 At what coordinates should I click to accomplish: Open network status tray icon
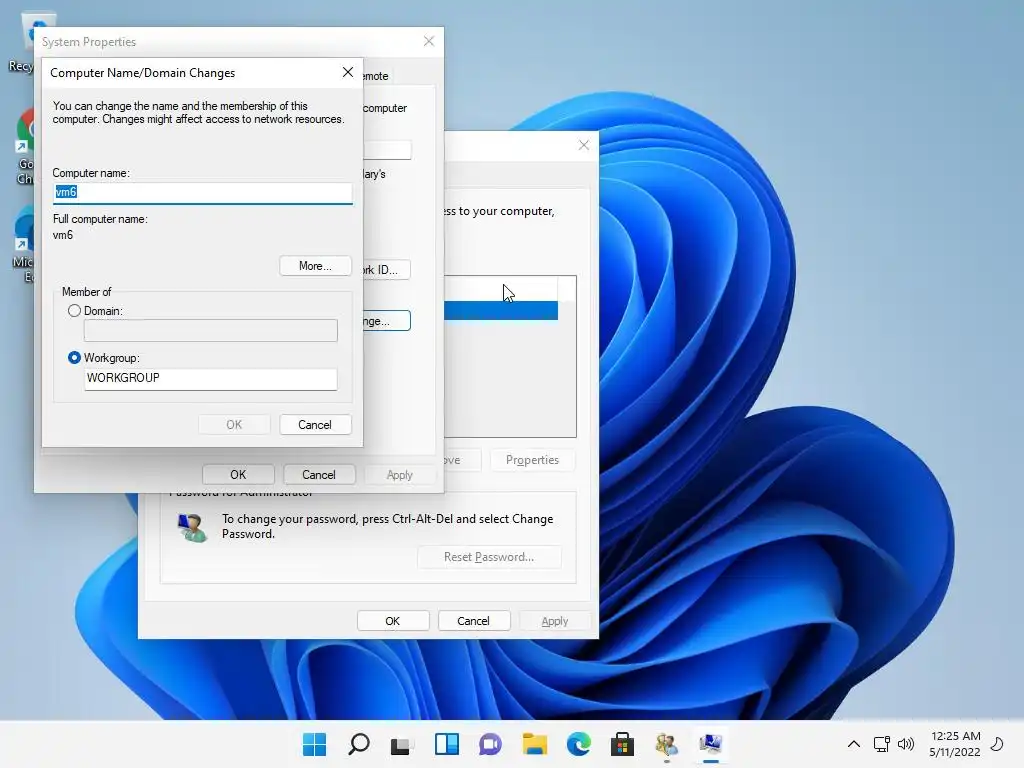(x=882, y=744)
